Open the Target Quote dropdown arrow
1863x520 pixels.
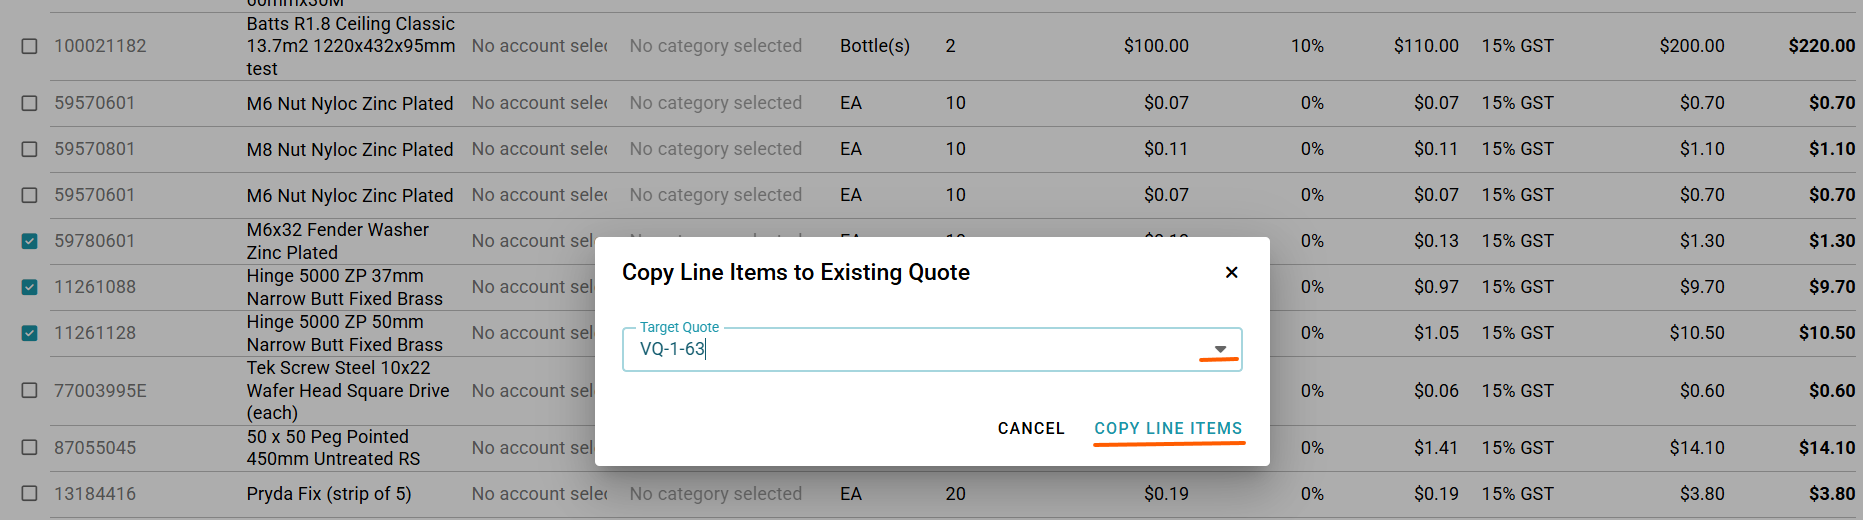(1220, 349)
